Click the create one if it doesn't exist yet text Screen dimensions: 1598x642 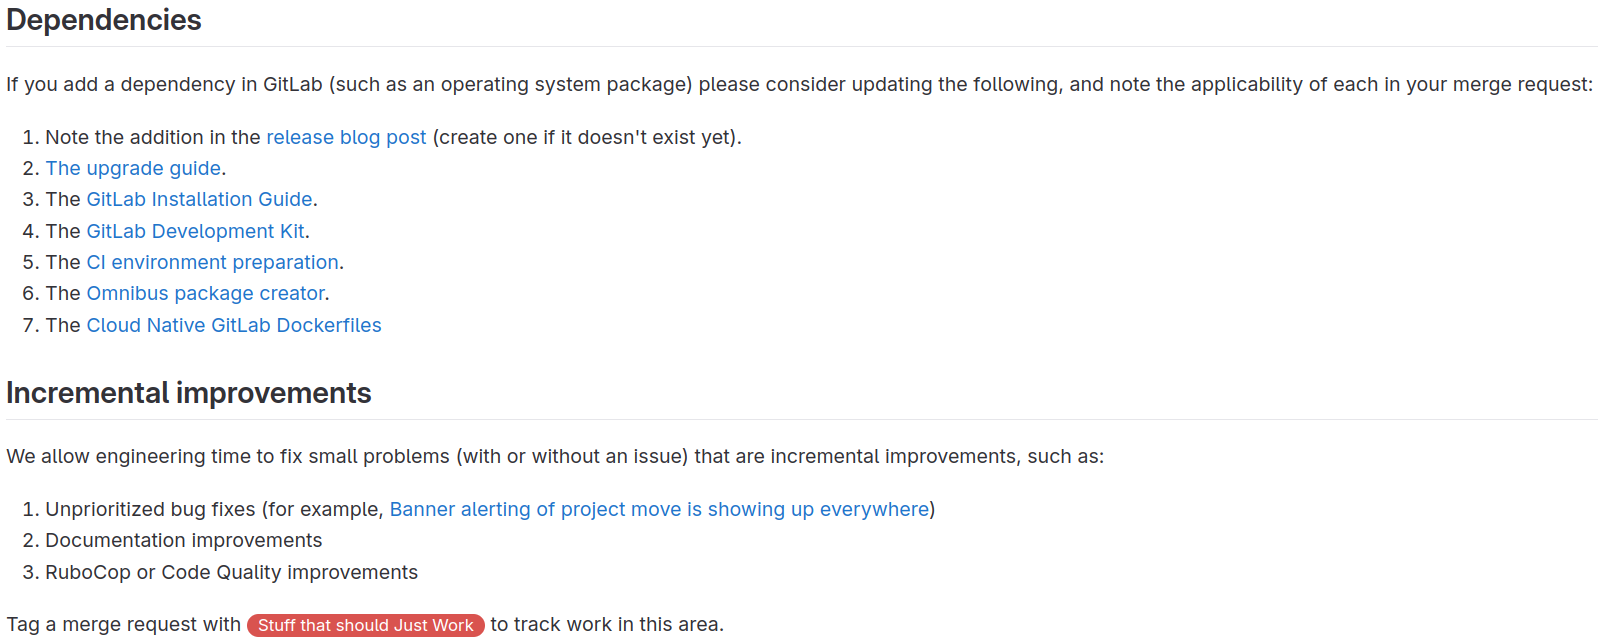[586, 137]
